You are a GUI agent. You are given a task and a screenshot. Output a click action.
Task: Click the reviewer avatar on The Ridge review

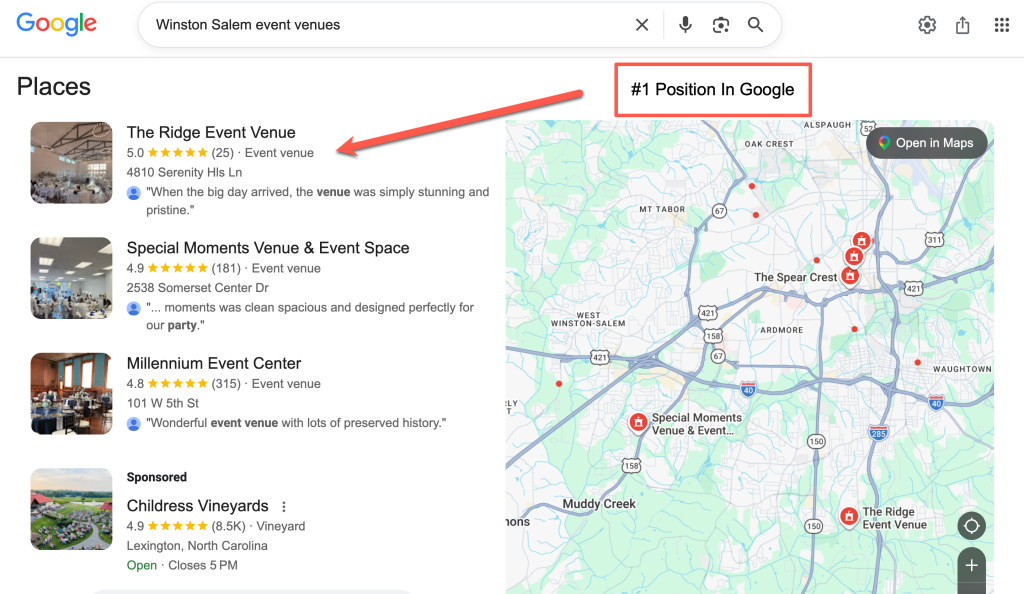tap(133, 193)
